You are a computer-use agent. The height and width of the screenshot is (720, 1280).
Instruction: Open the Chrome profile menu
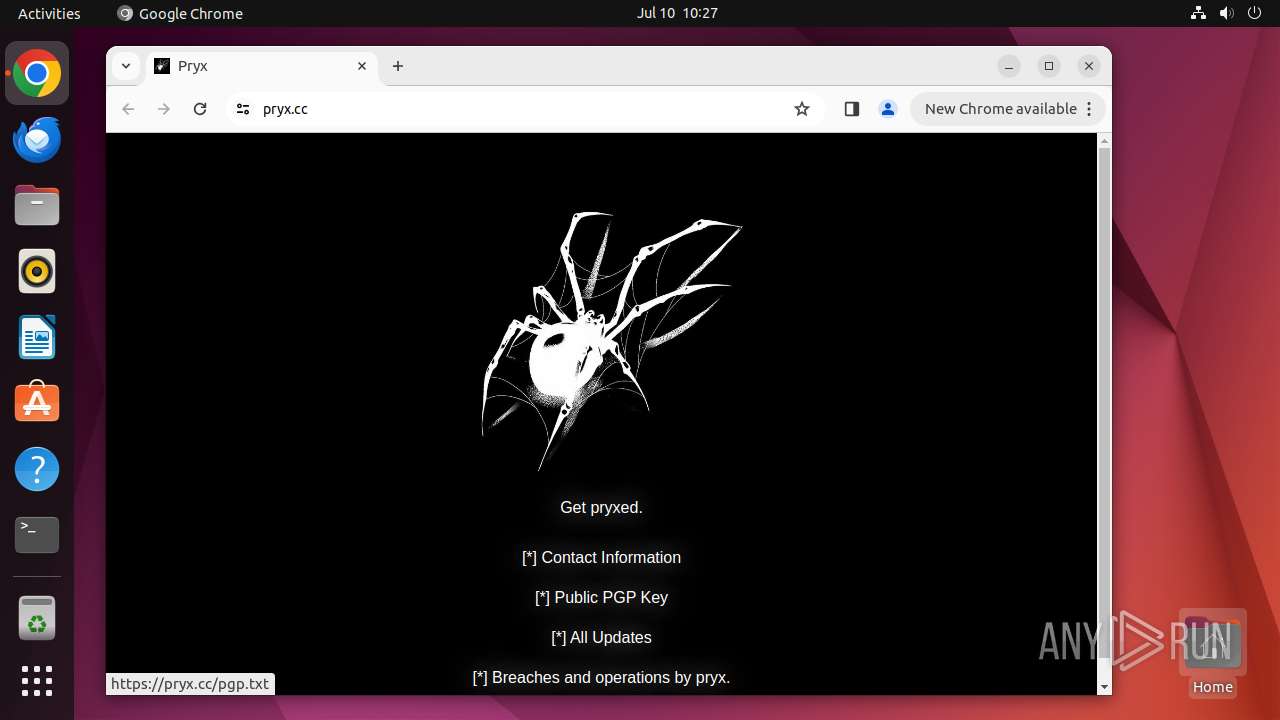pos(888,109)
